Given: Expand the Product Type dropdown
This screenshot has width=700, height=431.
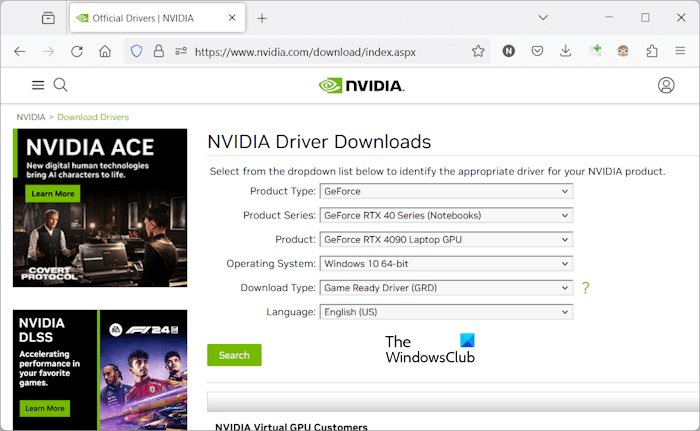Looking at the screenshot, I should (445, 191).
